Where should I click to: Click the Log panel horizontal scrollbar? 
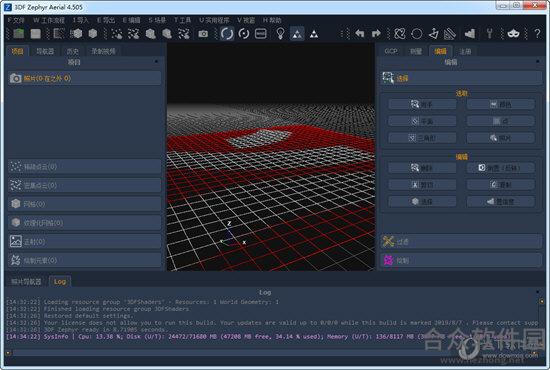click(x=271, y=353)
